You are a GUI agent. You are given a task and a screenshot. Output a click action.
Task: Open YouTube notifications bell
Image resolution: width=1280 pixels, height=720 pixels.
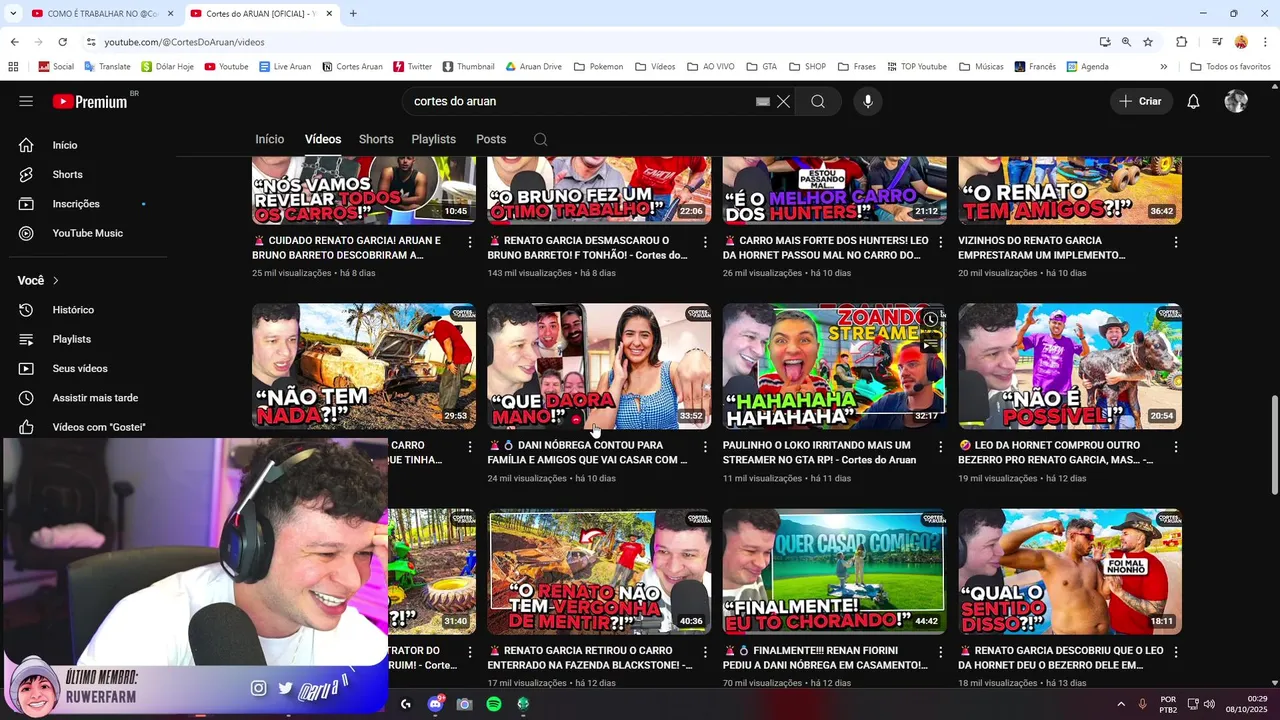1193,101
